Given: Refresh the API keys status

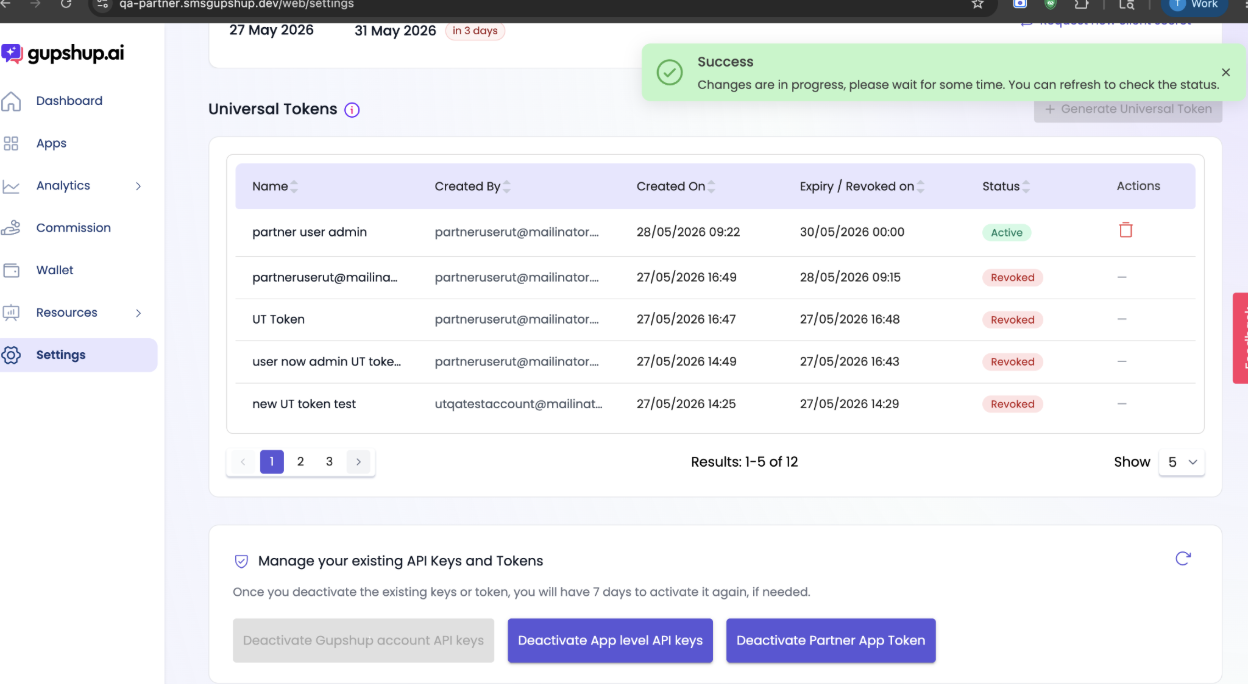Looking at the screenshot, I should point(1183,559).
